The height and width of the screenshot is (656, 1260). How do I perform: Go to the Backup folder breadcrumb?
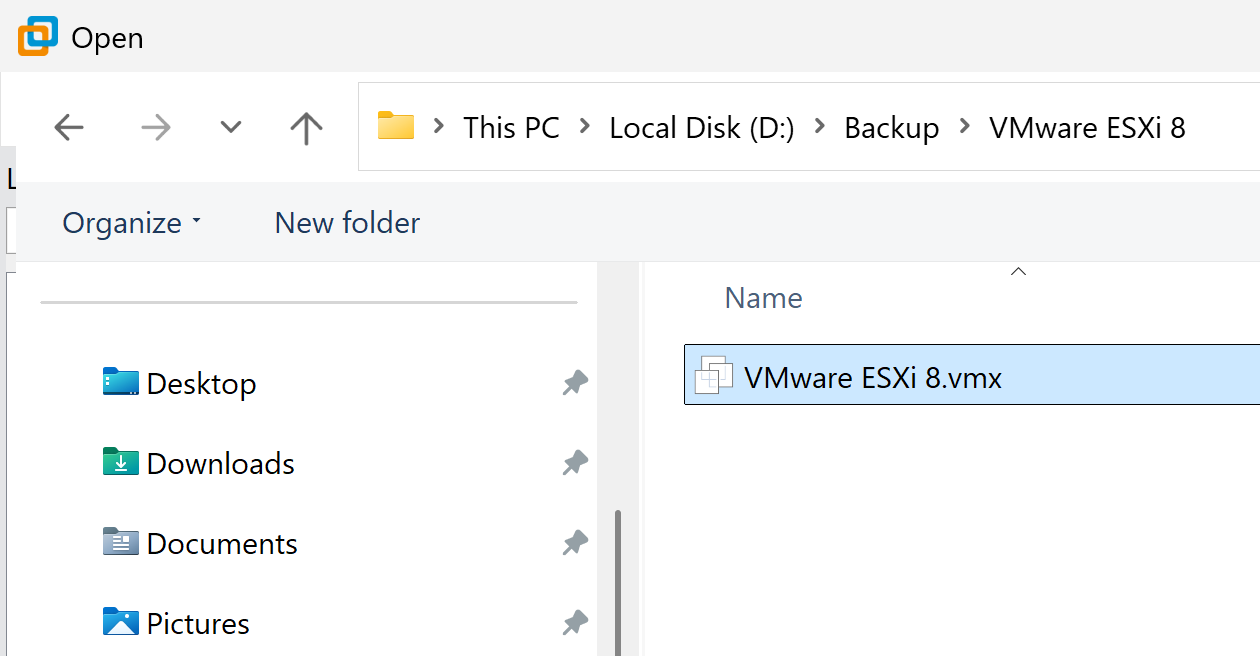tap(891, 128)
